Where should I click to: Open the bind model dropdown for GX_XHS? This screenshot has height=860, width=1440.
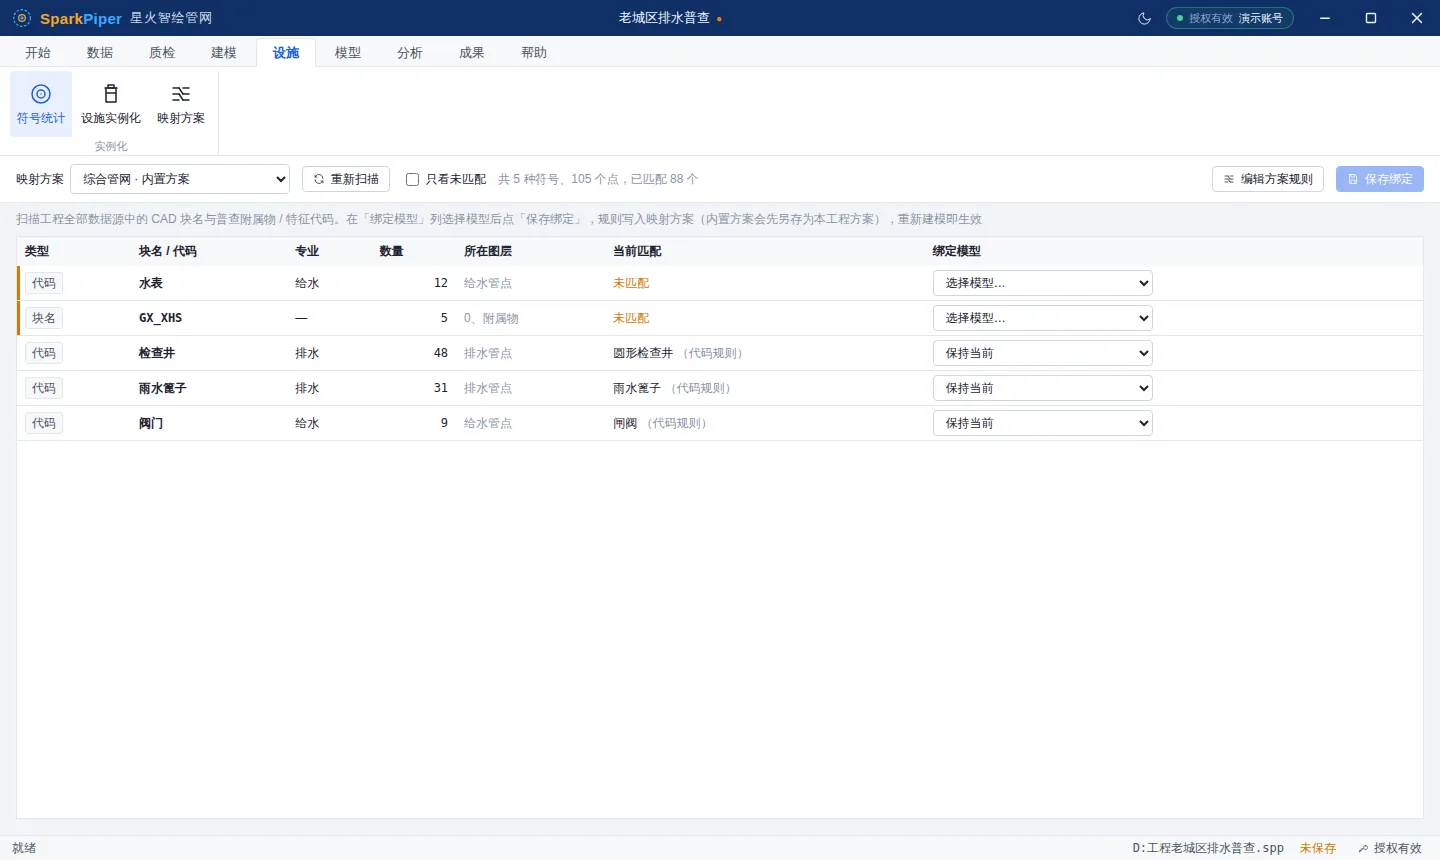point(1043,318)
